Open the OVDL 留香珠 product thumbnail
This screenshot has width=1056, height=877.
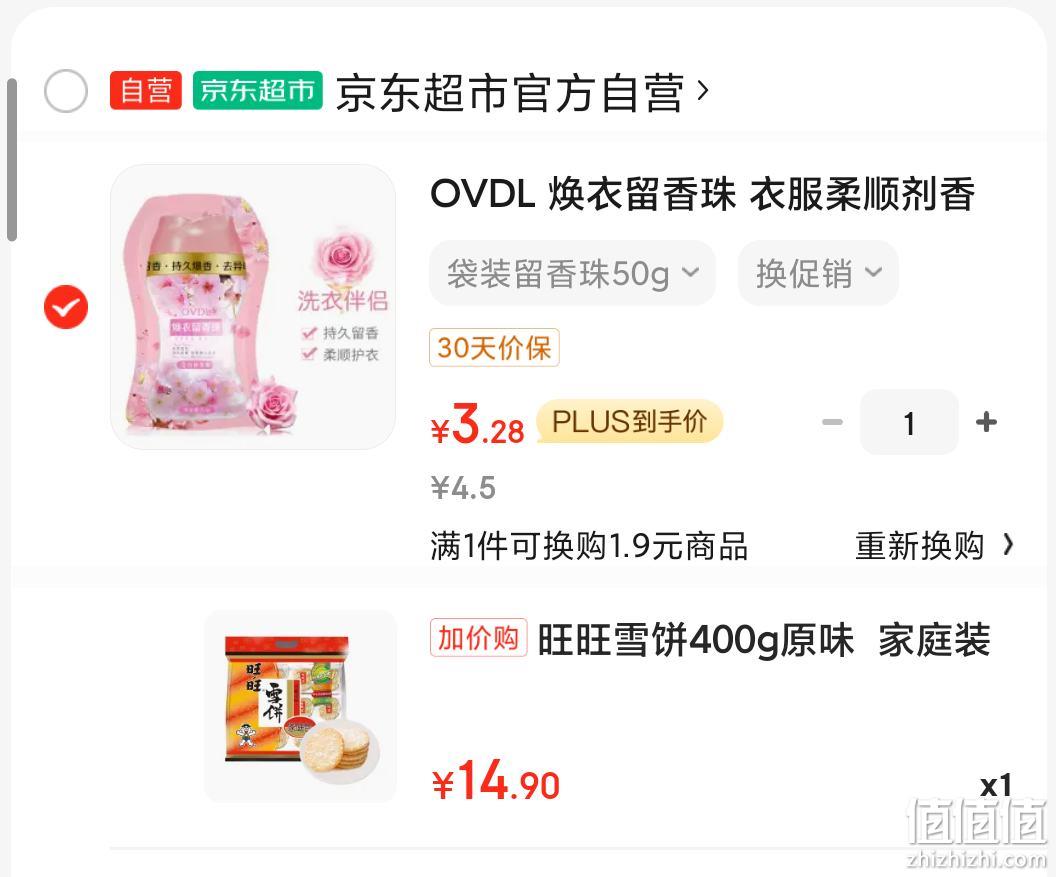(253, 307)
